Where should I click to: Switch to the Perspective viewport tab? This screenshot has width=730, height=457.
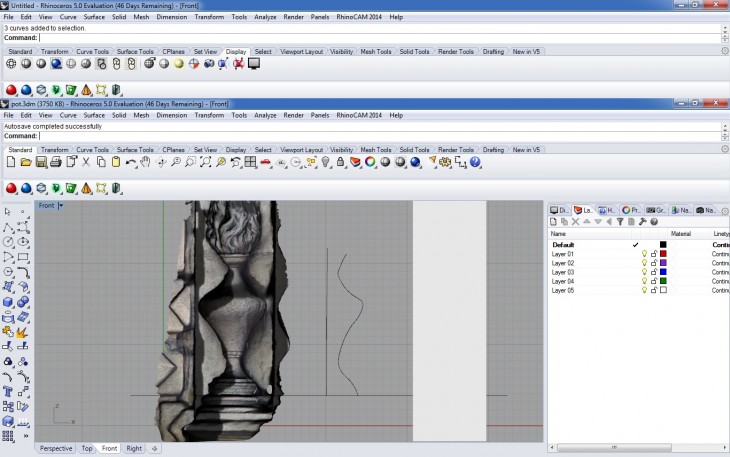click(x=56, y=448)
